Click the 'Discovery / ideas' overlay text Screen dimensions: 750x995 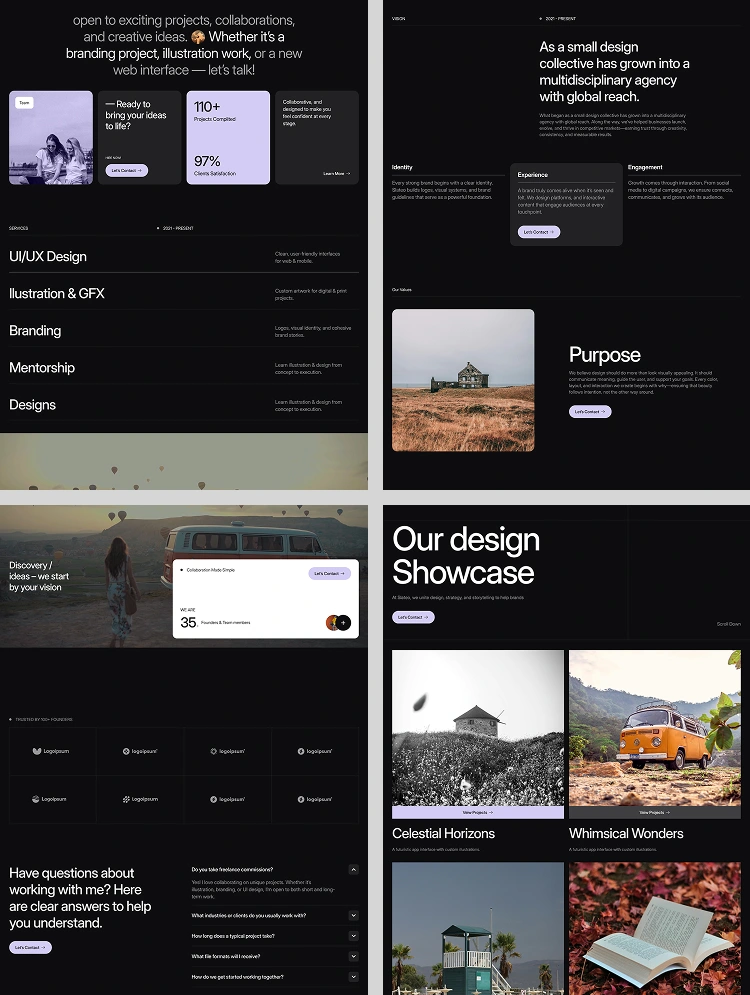click(39, 576)
